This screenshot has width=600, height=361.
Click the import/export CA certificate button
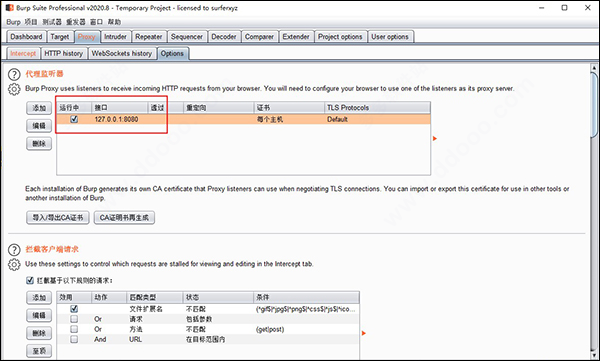coord(58,217)
